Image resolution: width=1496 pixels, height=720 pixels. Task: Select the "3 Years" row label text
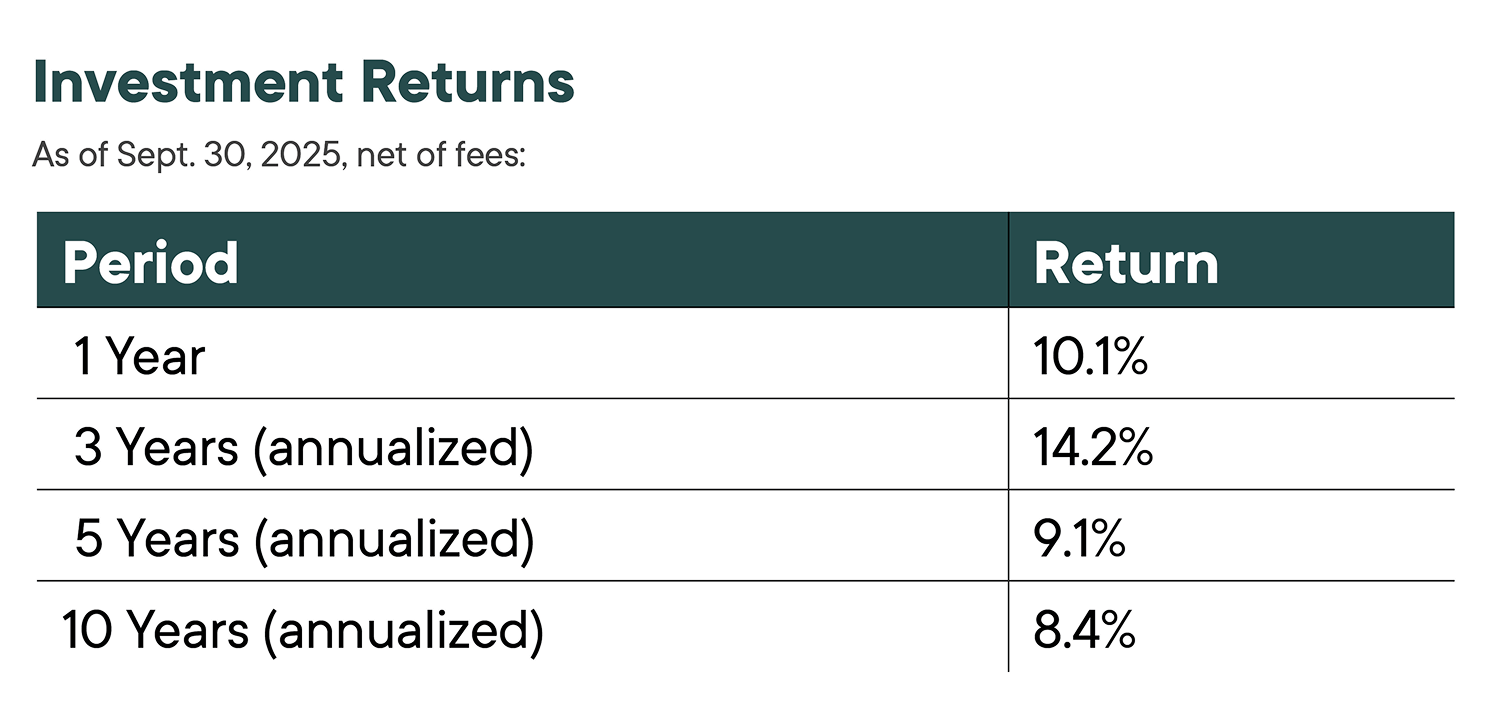click(x=156, y=447)
